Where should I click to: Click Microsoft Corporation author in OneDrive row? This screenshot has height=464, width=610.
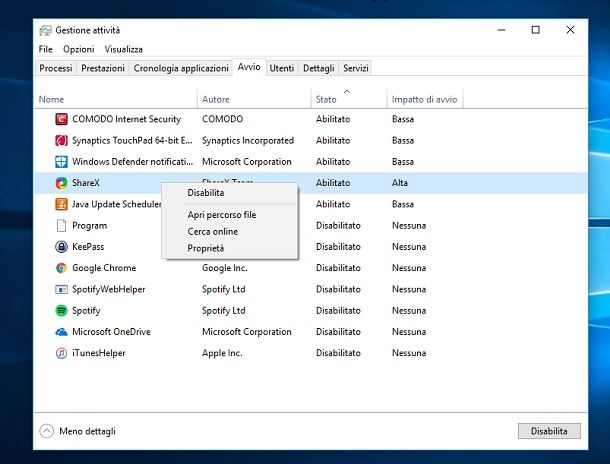click(247, 332)
